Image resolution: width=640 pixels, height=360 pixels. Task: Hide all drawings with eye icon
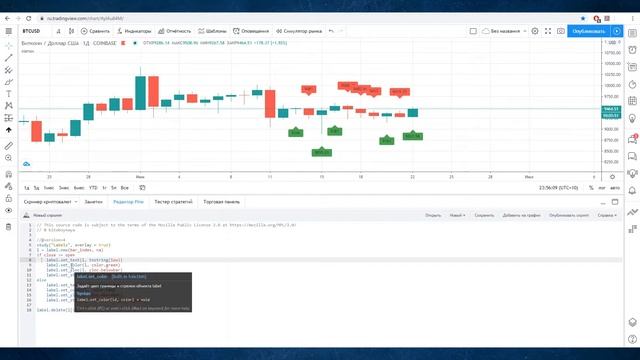pos(9,211)
